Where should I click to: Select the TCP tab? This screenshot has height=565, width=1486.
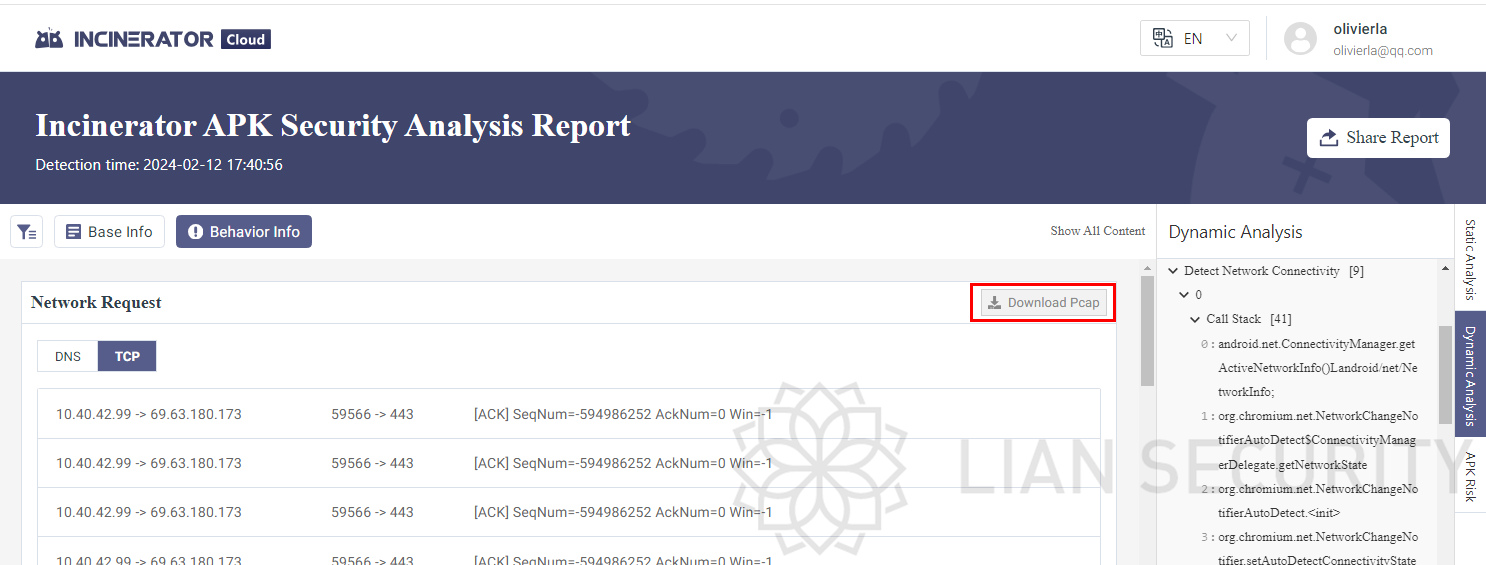click(127, 356)
